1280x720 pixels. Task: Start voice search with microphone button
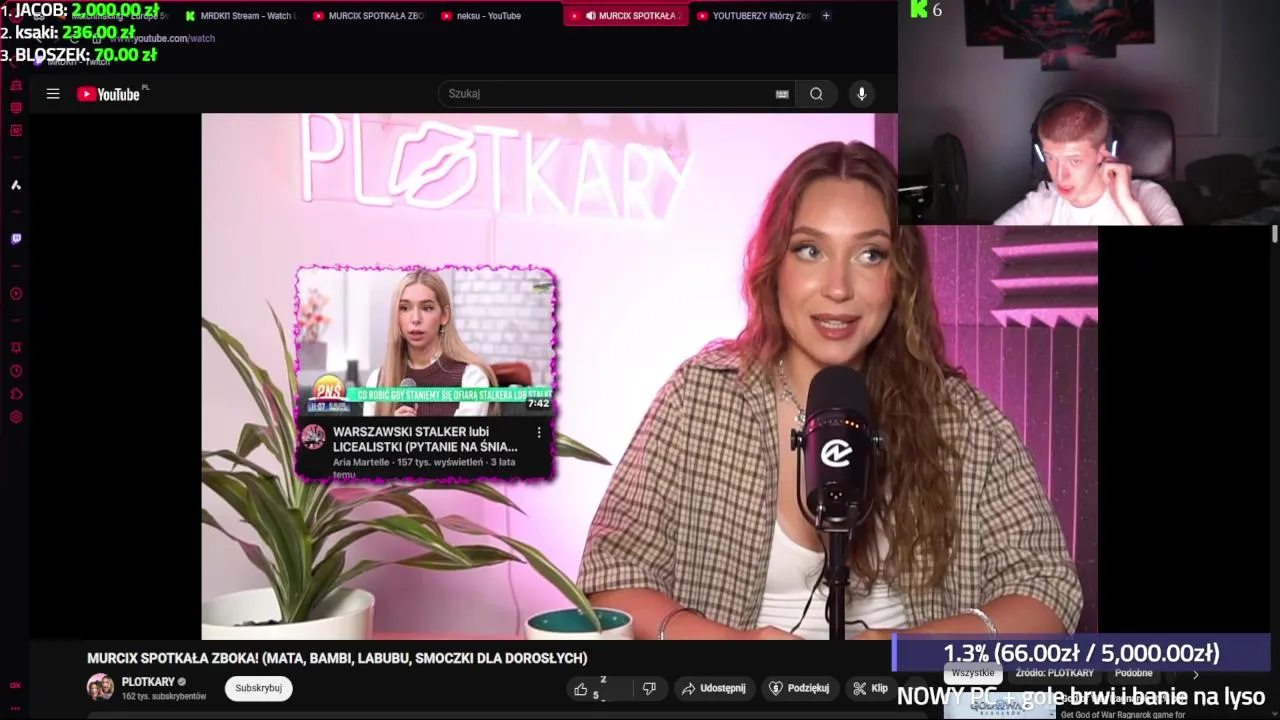[862, 94]
